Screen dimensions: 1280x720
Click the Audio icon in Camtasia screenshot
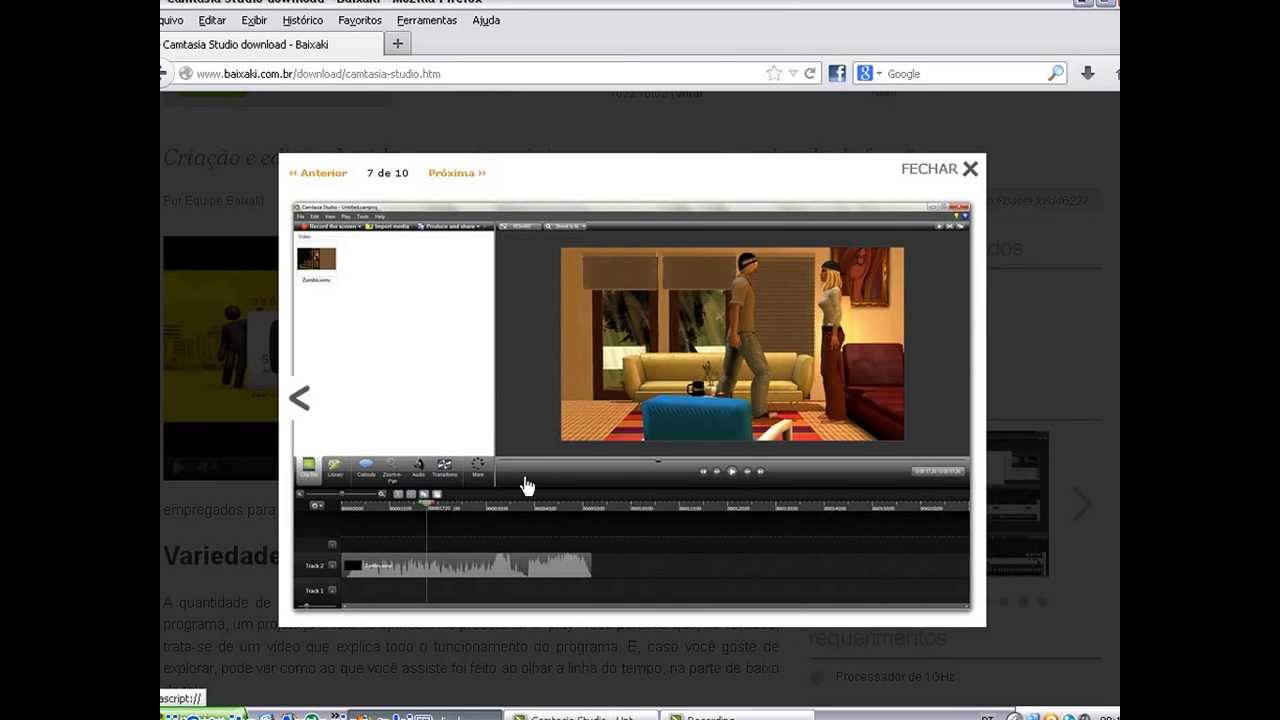click(419, 467)
